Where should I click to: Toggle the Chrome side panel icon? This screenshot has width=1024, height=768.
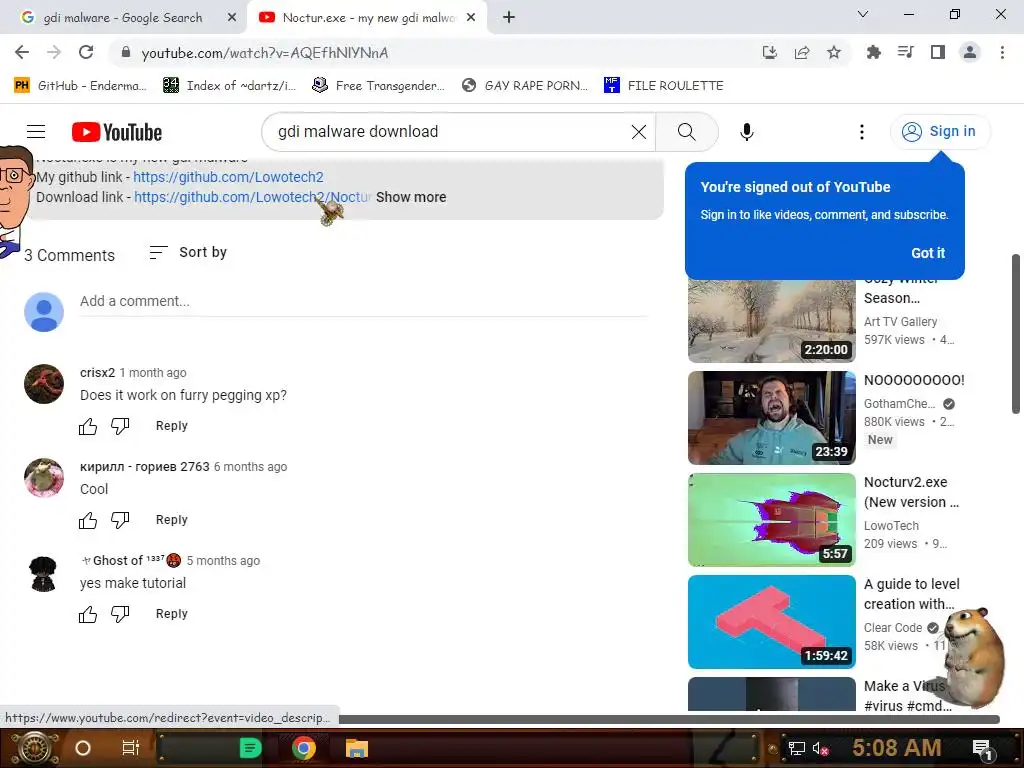pyautogui.click(x=938, y=52)
